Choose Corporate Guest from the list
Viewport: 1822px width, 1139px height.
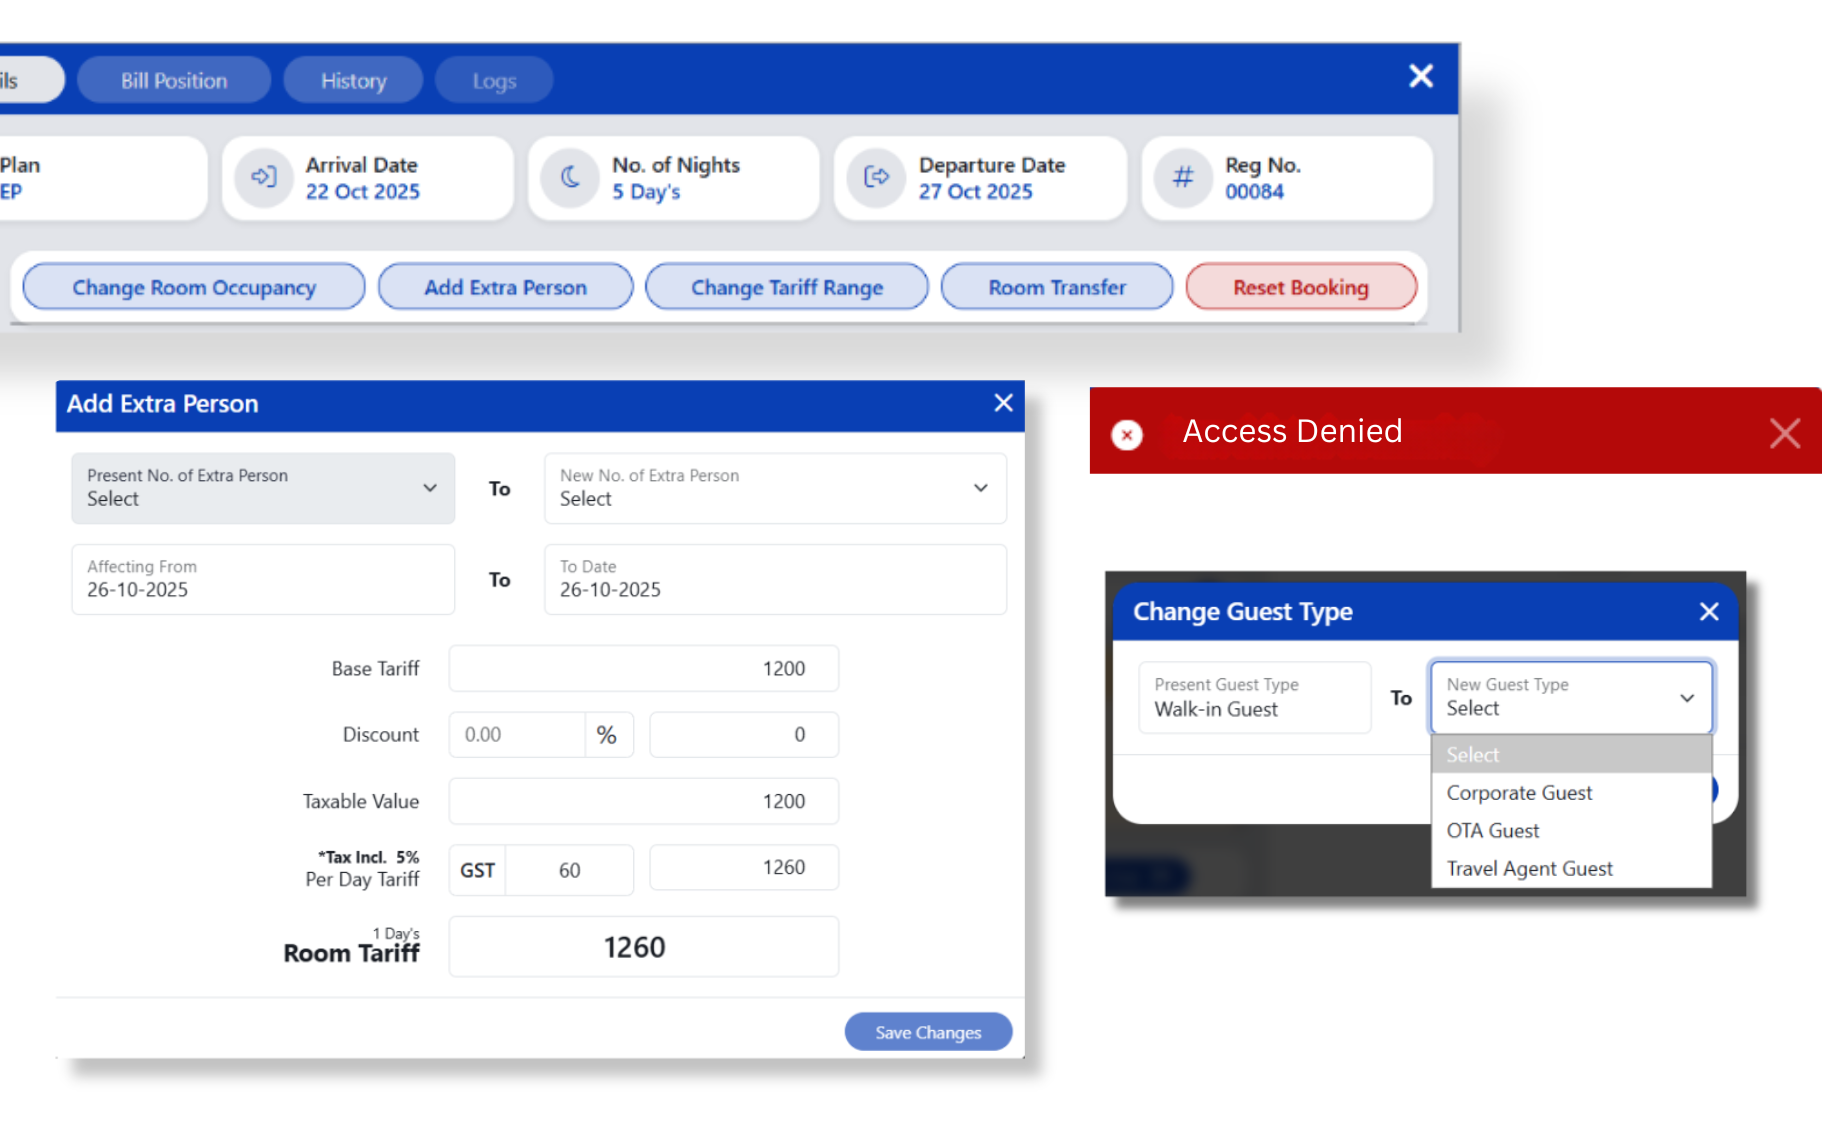1519,793
